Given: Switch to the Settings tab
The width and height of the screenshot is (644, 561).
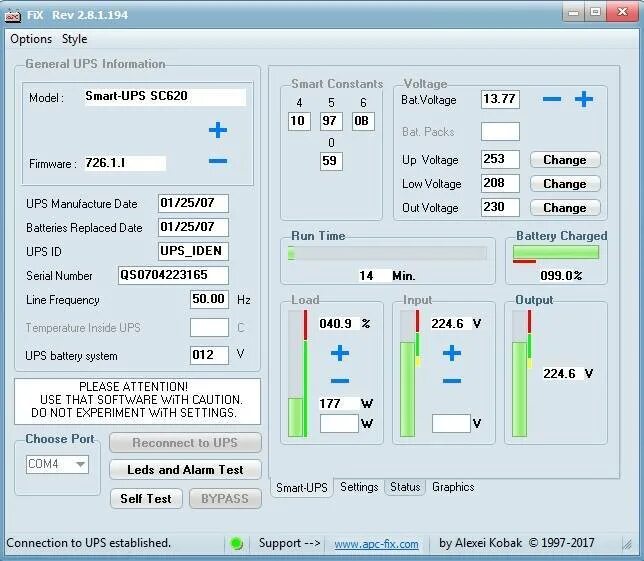Looking at the screenshot, I should click(x=359, y=487).
